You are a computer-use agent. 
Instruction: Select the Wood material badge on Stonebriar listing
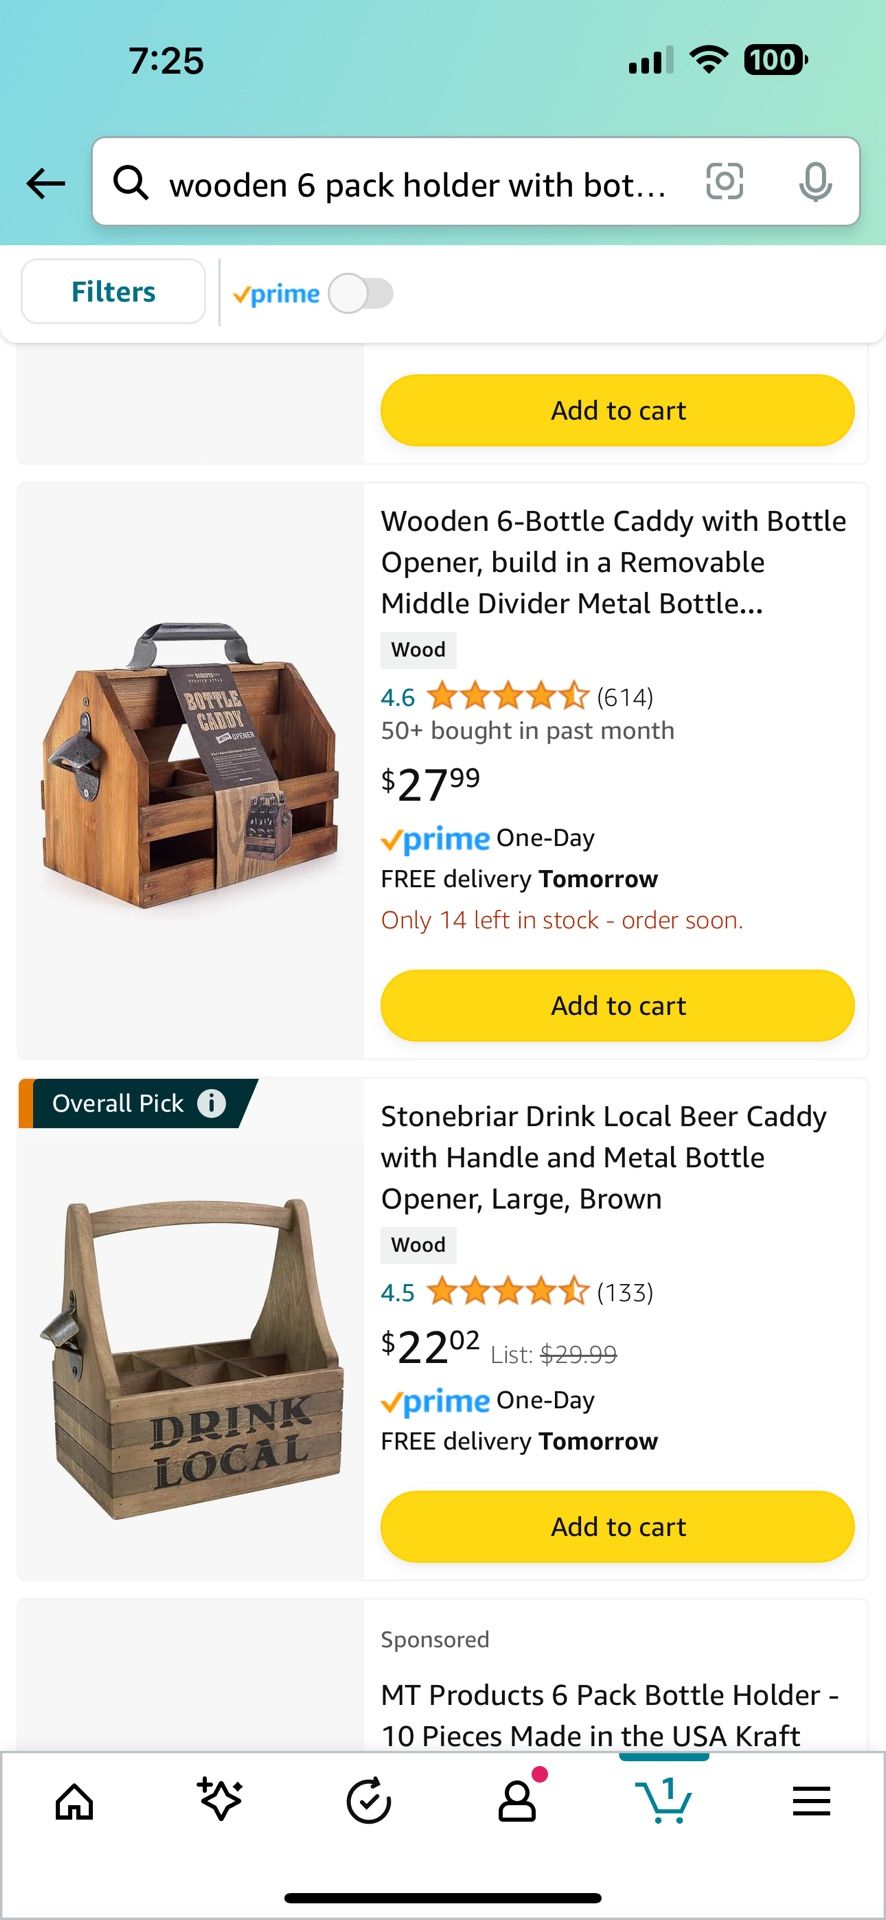click(418, 1245)
